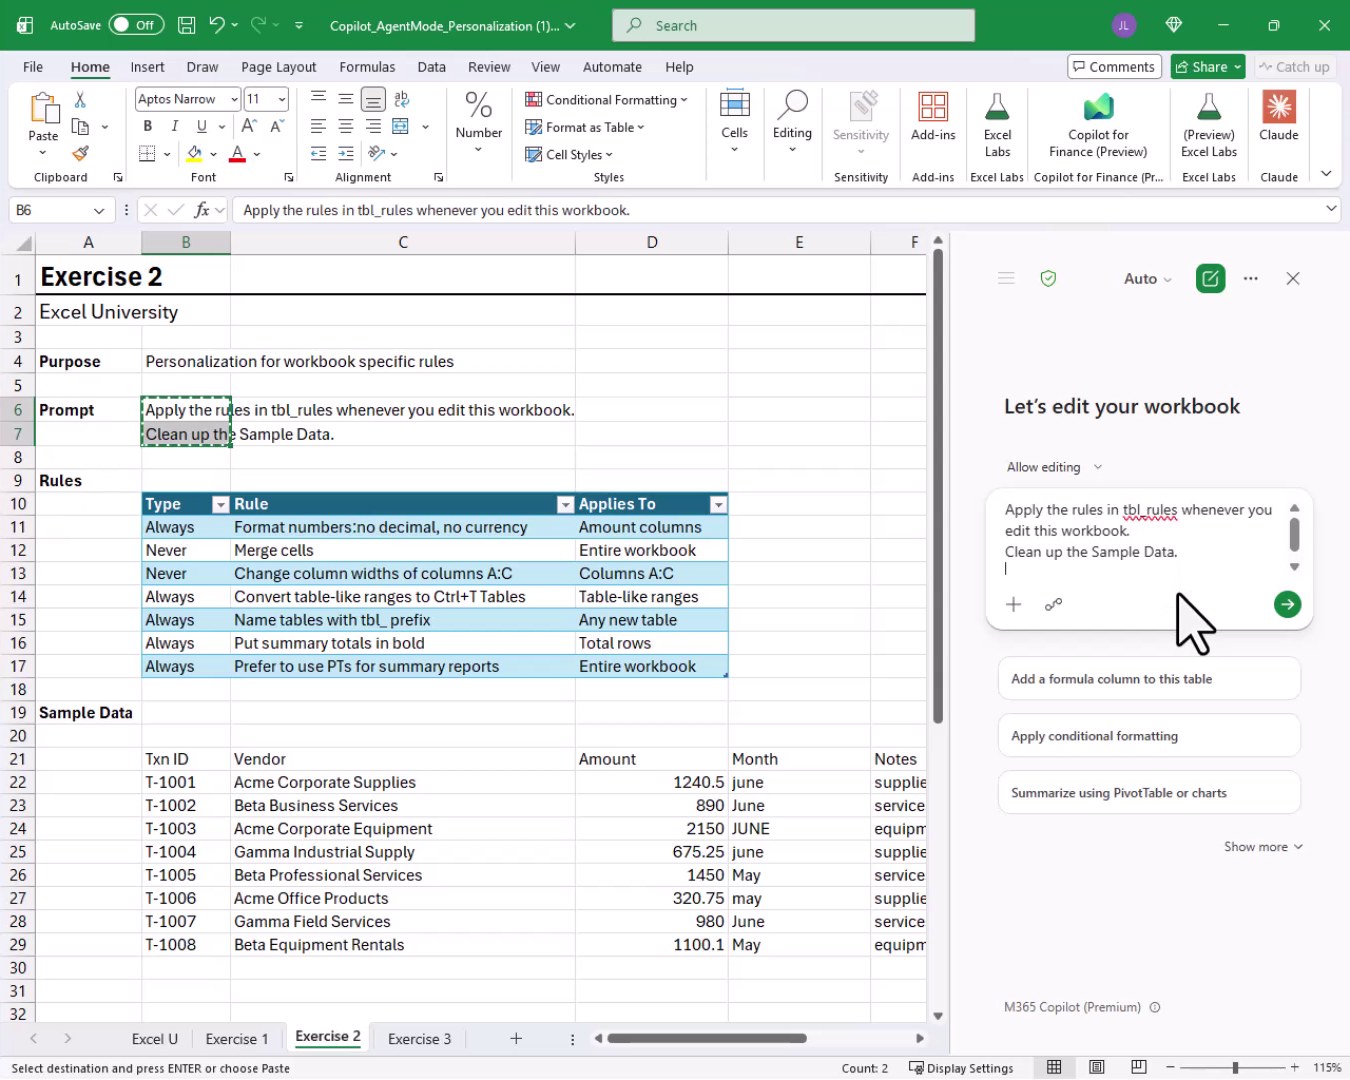1350x1080 pixels.
Task: Click the Borders icon
Action: pos(147,154)
